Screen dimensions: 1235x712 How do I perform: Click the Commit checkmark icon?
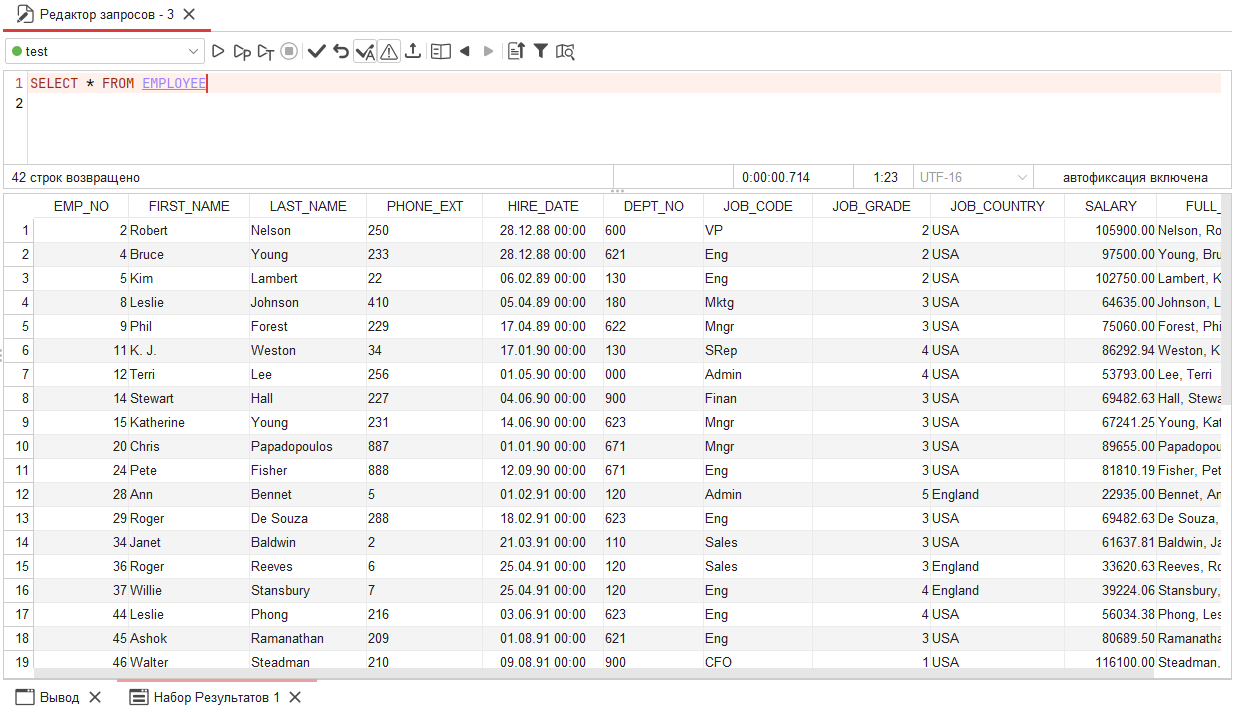point(317,50)
